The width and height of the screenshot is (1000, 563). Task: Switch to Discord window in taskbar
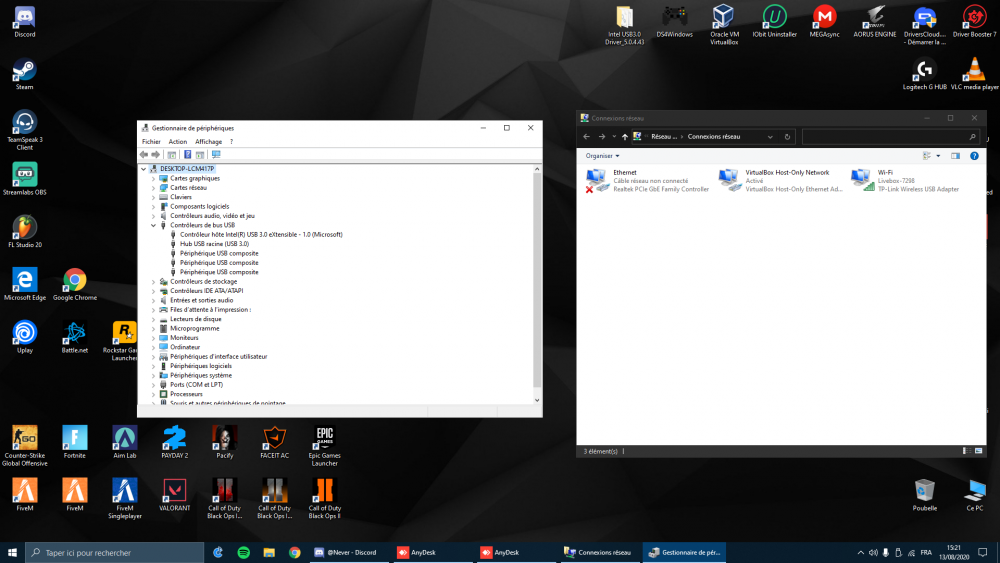pos(345,552)
